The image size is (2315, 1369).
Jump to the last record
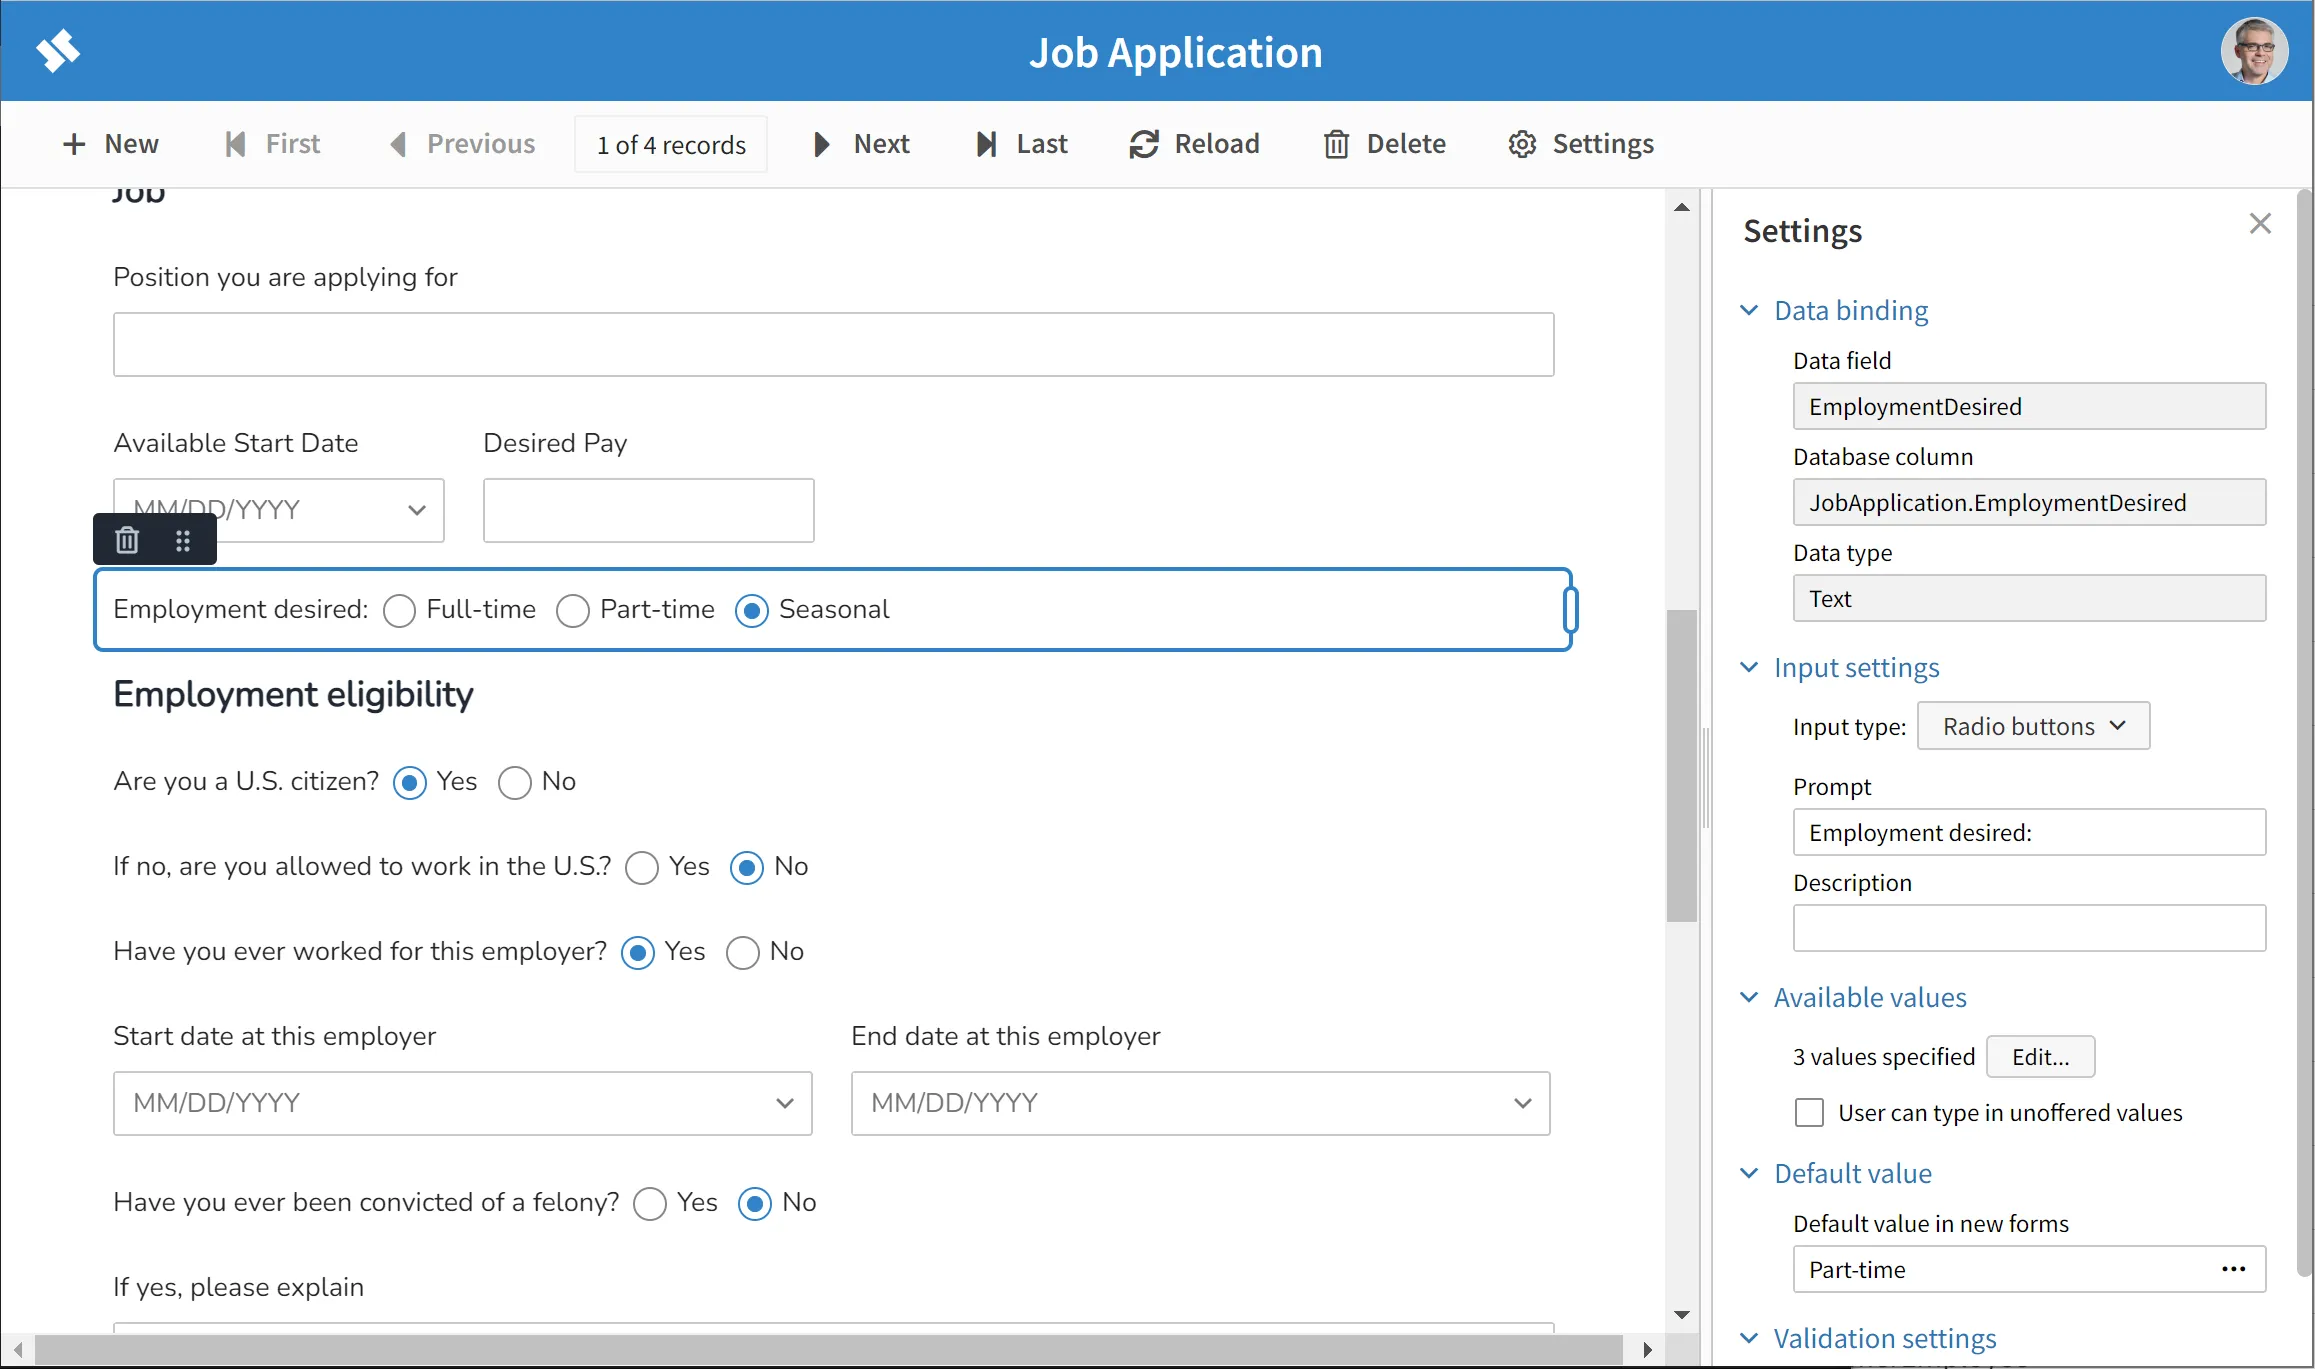(x=1021, y=143)
